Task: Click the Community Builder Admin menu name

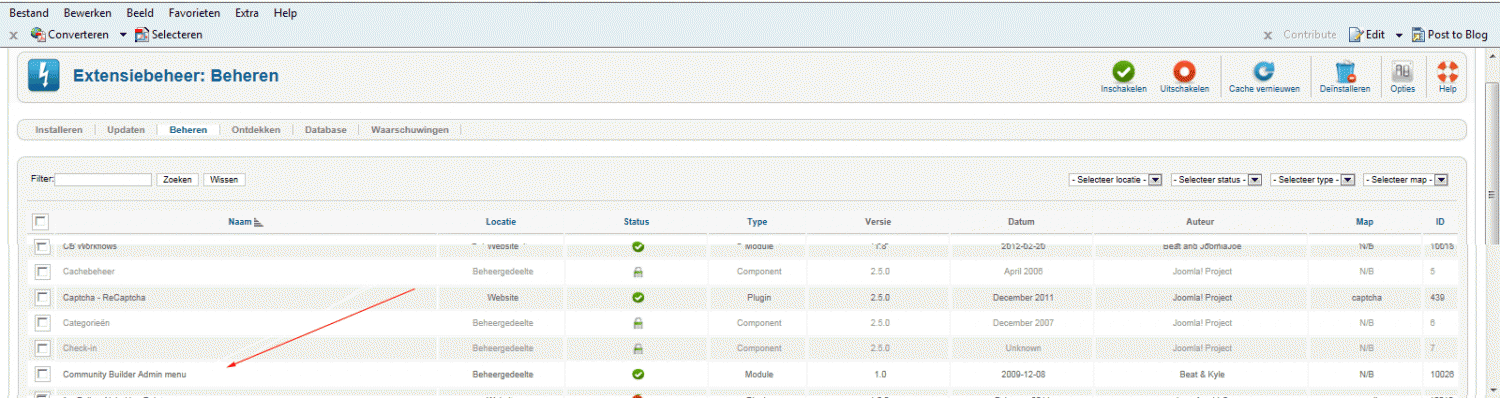Action: pos(124,374)
